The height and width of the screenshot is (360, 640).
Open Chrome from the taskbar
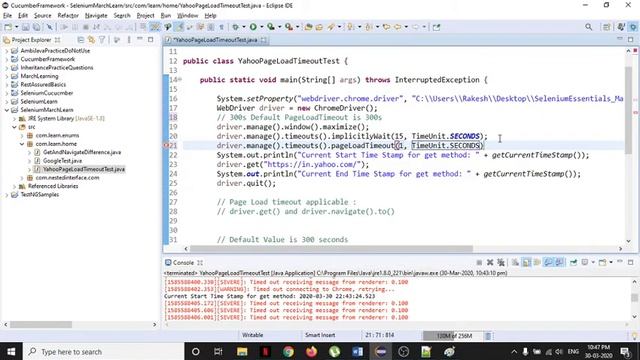click(x=288, y=351)
